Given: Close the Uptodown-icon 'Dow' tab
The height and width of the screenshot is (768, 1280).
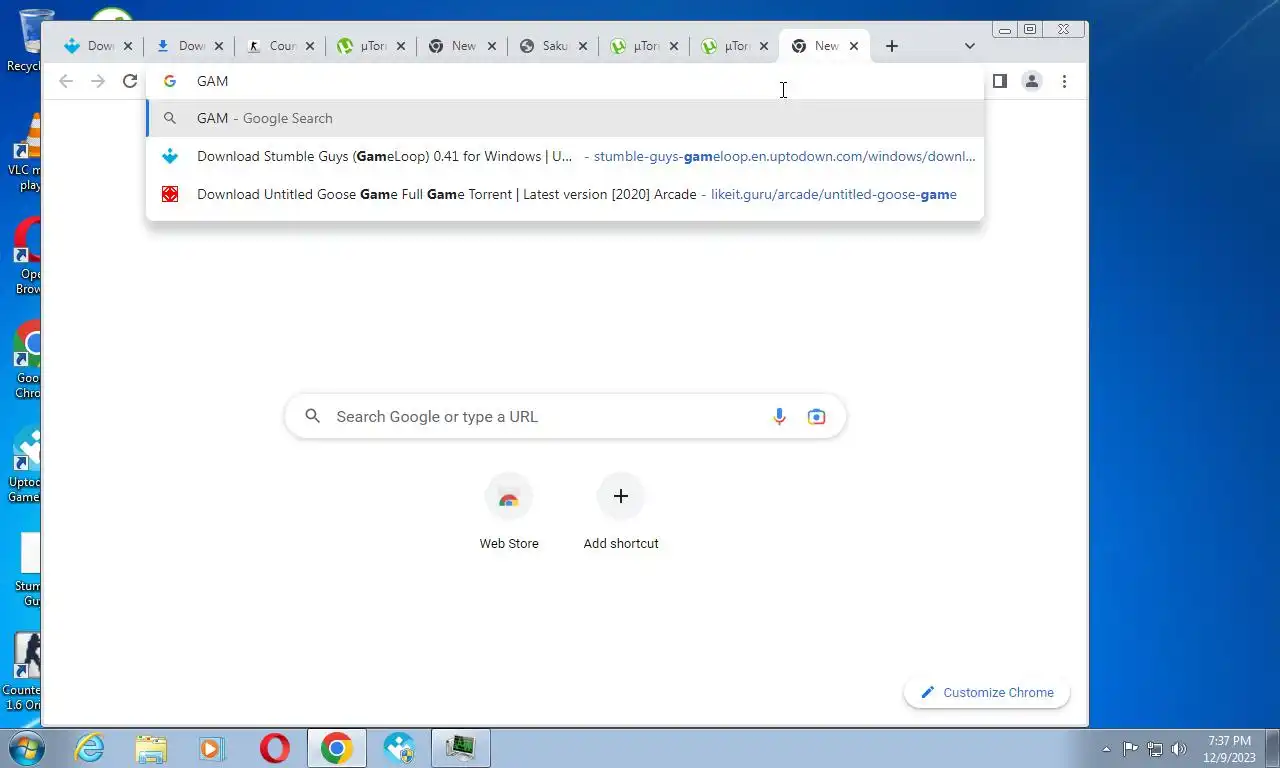Looking at the screenshot, I should (128, 46).
